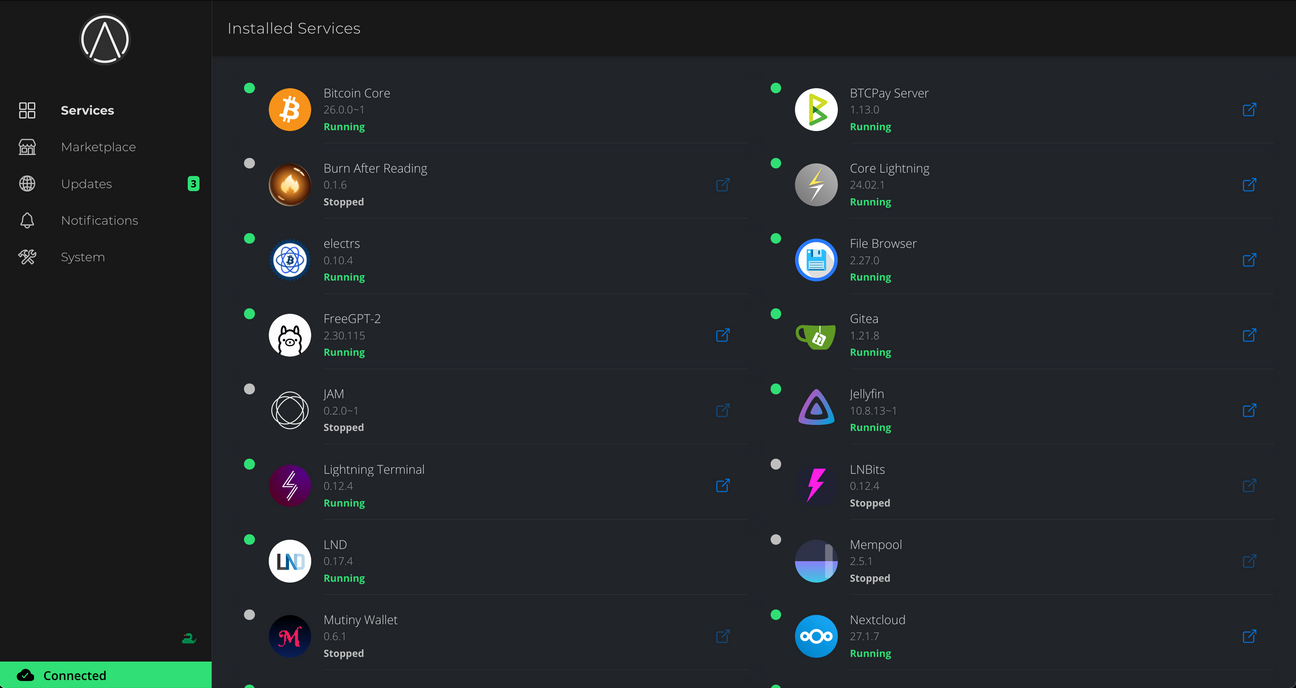Click the FreeGPT-2 app icon

pyautogui.click(x=289, y=334)
